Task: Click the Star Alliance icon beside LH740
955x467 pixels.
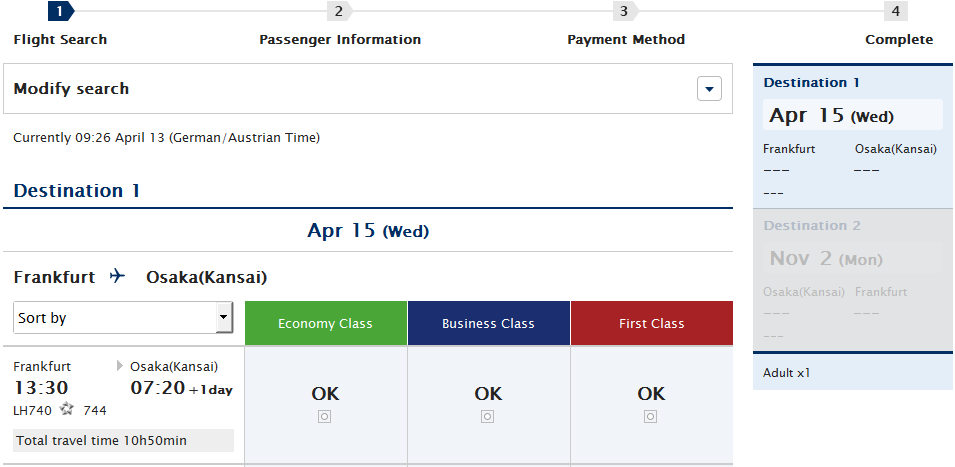Action: (67, 409)
